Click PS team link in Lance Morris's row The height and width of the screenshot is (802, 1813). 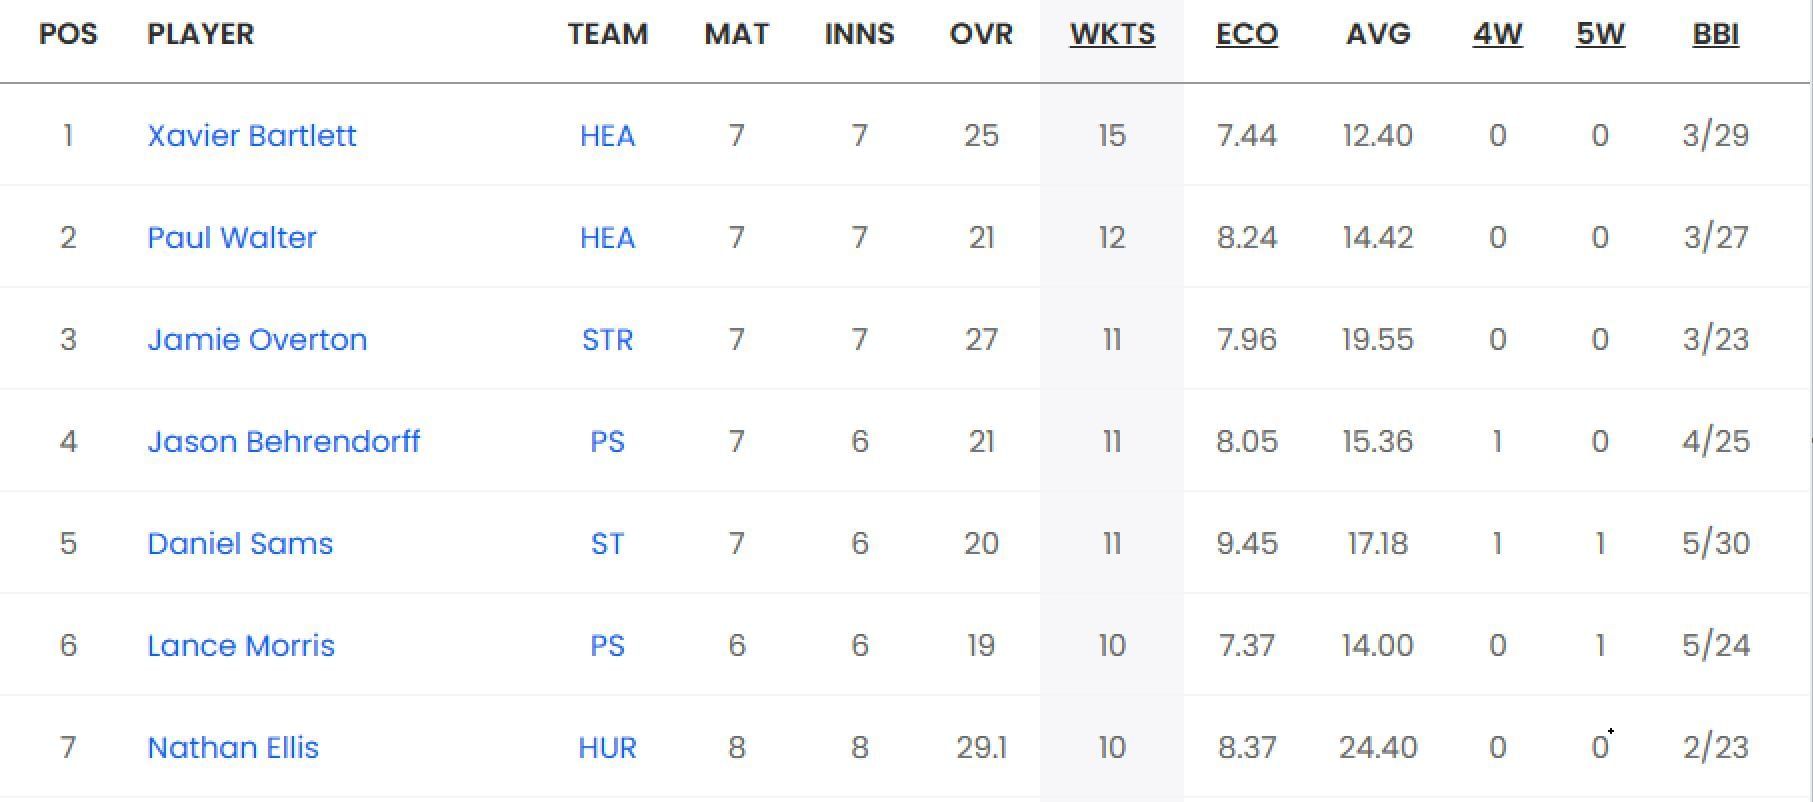click(607, 645)
